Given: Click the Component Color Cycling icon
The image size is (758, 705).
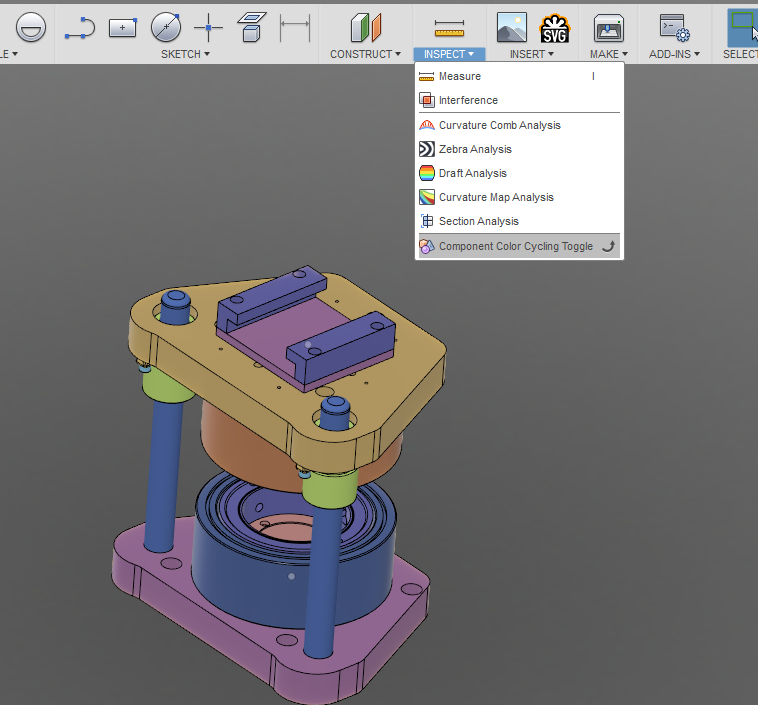Looking at the screenshot, I should click(x=426, y=246).
